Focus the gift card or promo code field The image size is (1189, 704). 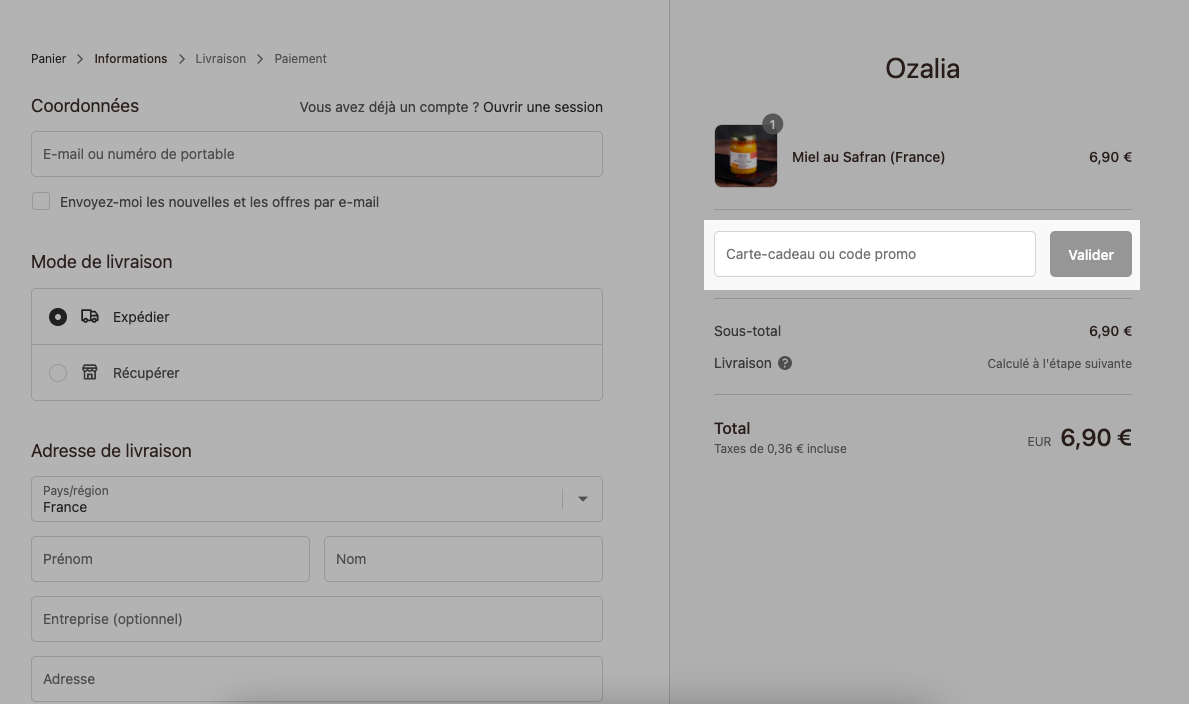click(x=874, y=254)
